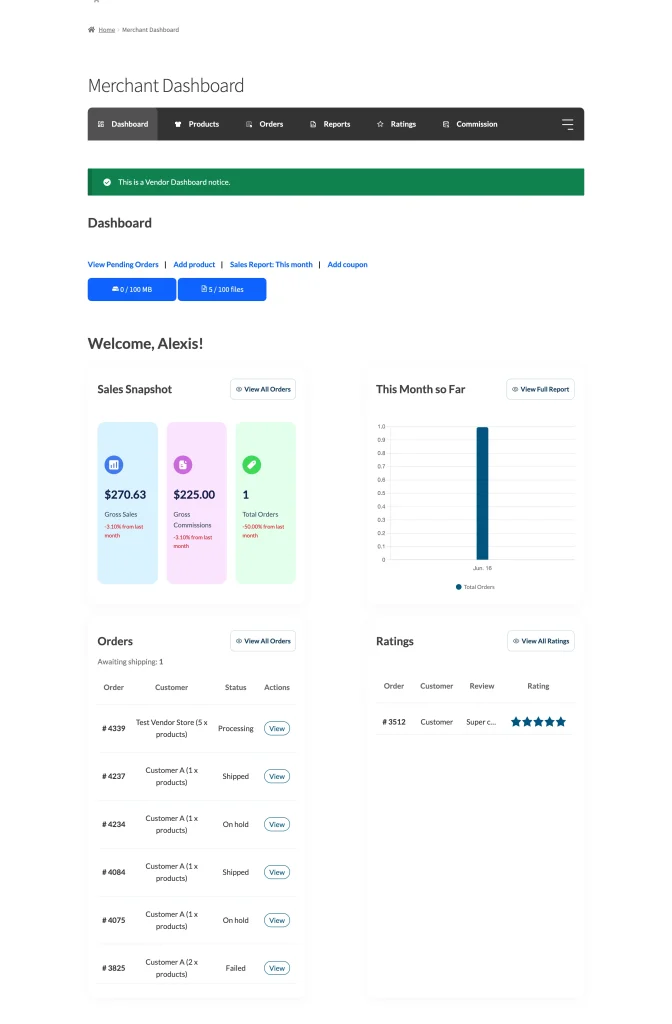This screenshot has height=1024, width=672.
Task: View order #3825
Action: [277, 968]
